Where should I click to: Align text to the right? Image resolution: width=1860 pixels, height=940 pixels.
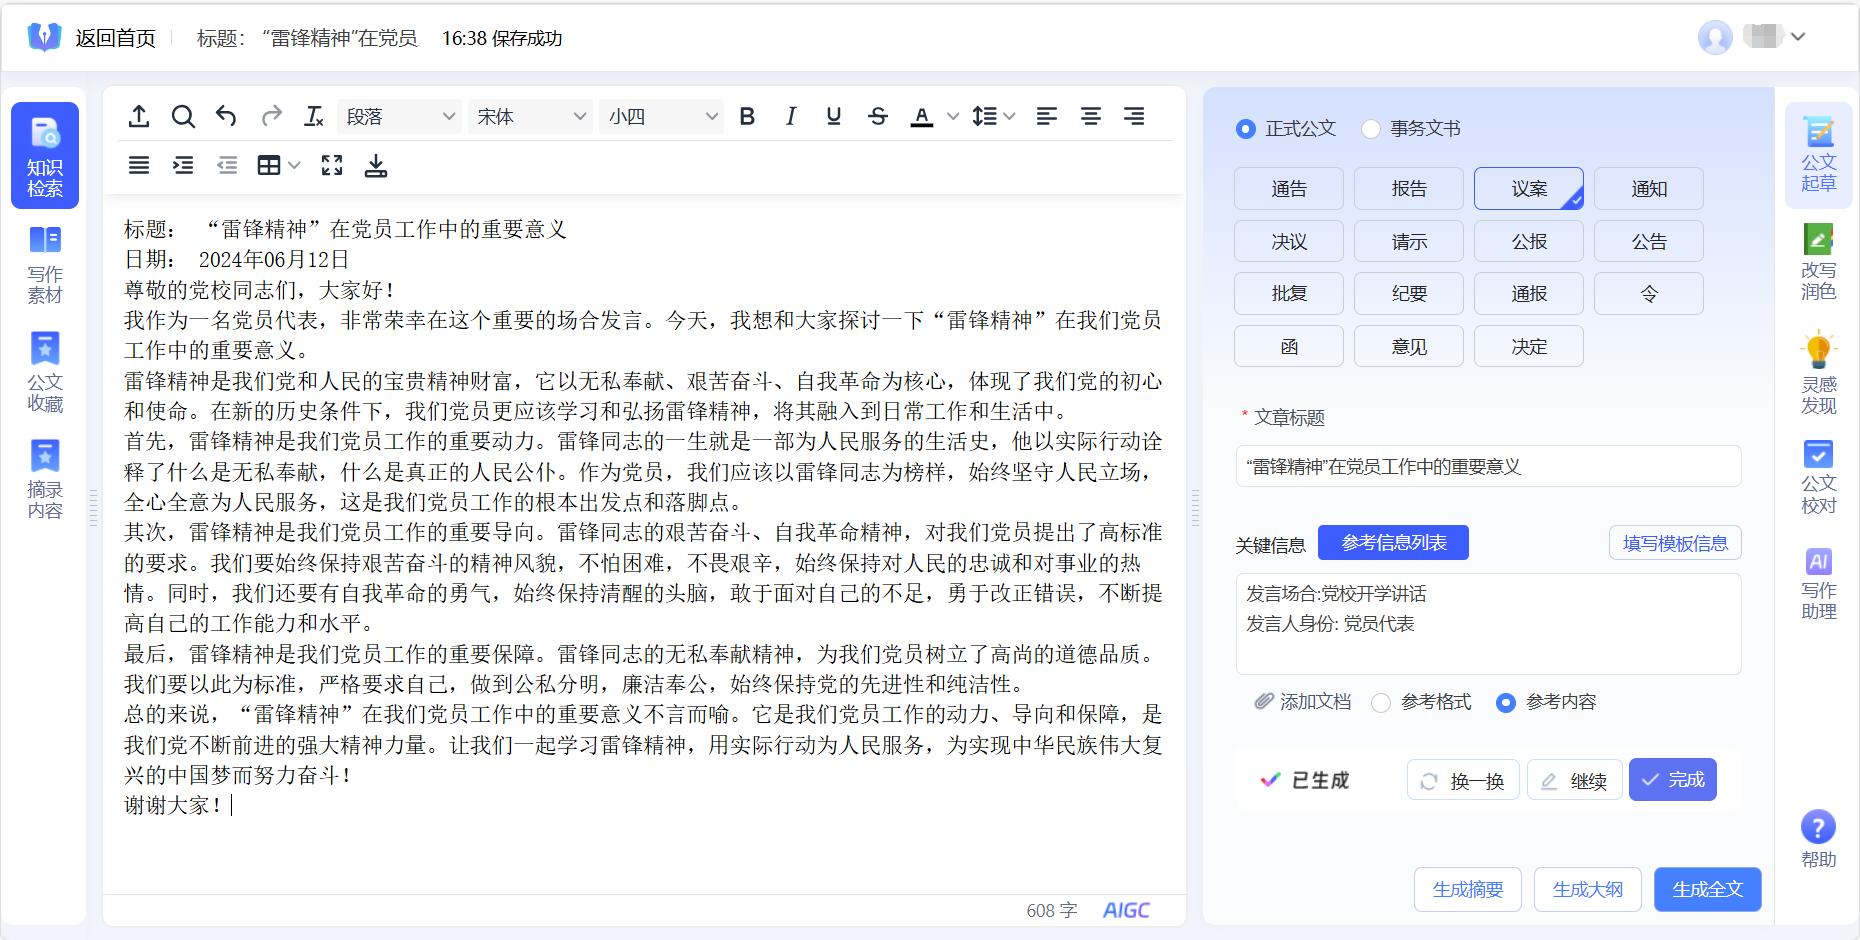pos(1134,117)
